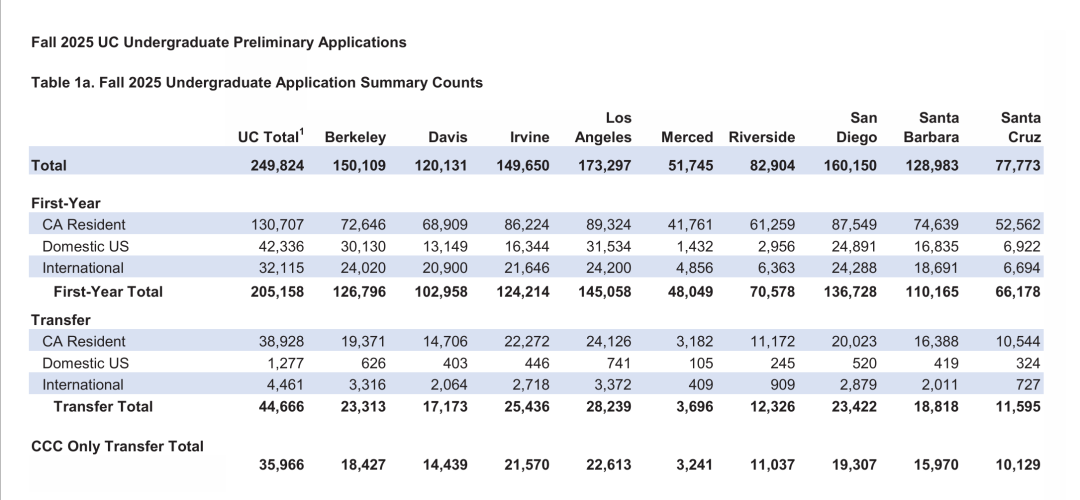Click the 'Total' row label

[49, 165]
